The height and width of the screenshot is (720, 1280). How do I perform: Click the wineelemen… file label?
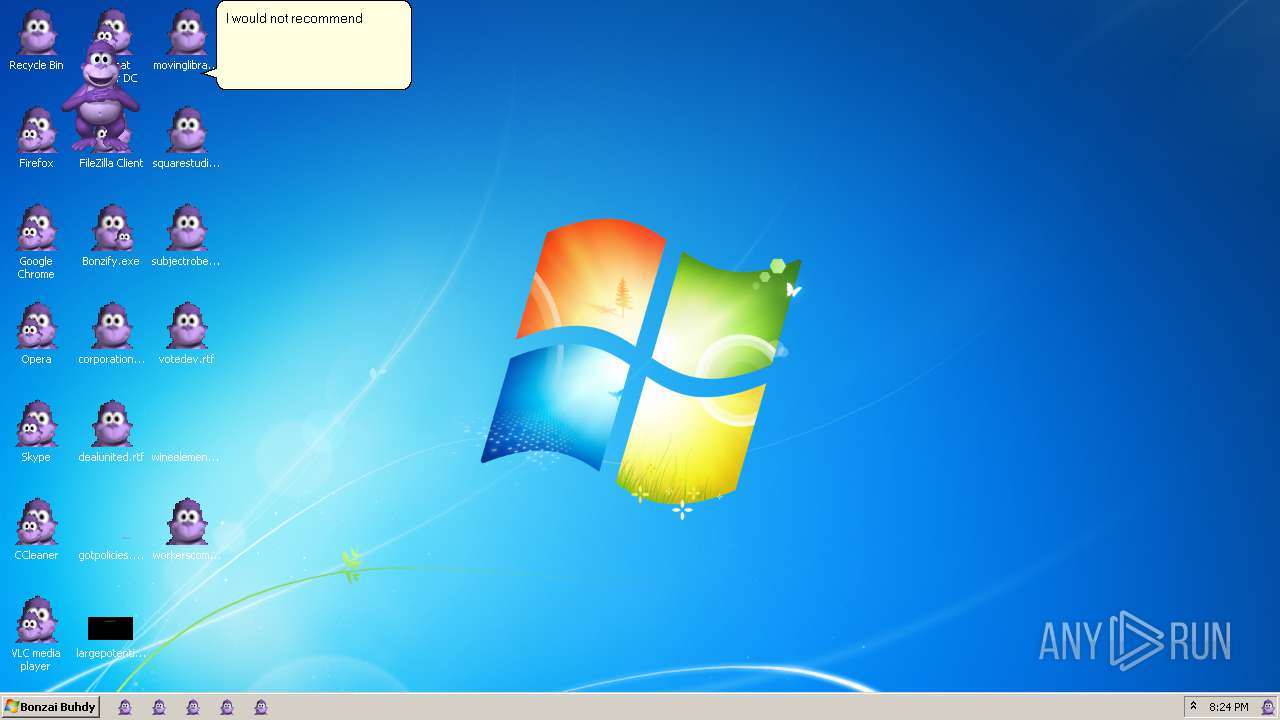[x=185, y=457]
